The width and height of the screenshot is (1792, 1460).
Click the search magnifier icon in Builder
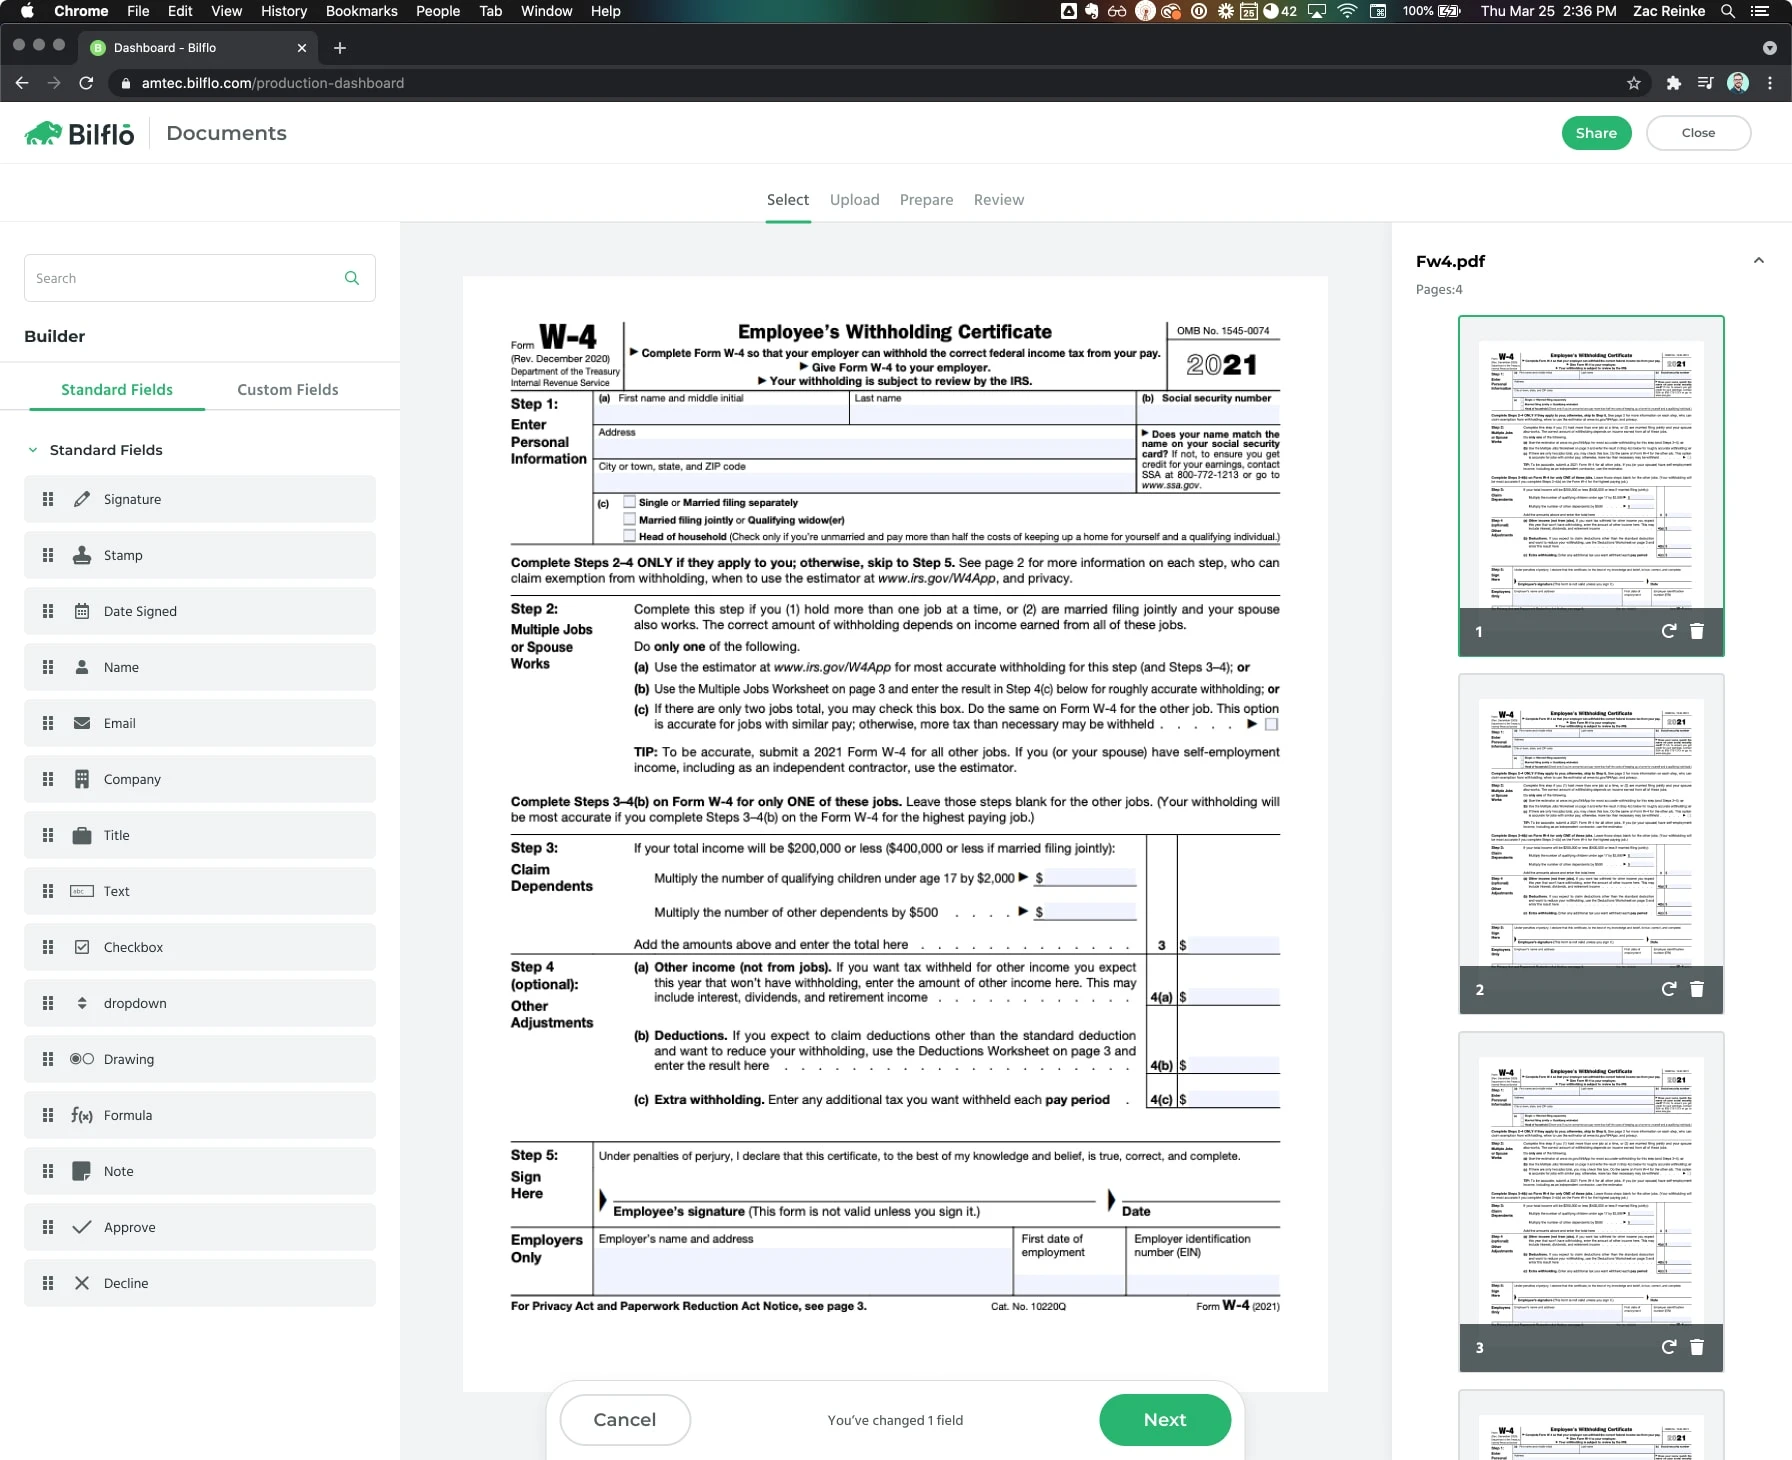click(352, 278)
